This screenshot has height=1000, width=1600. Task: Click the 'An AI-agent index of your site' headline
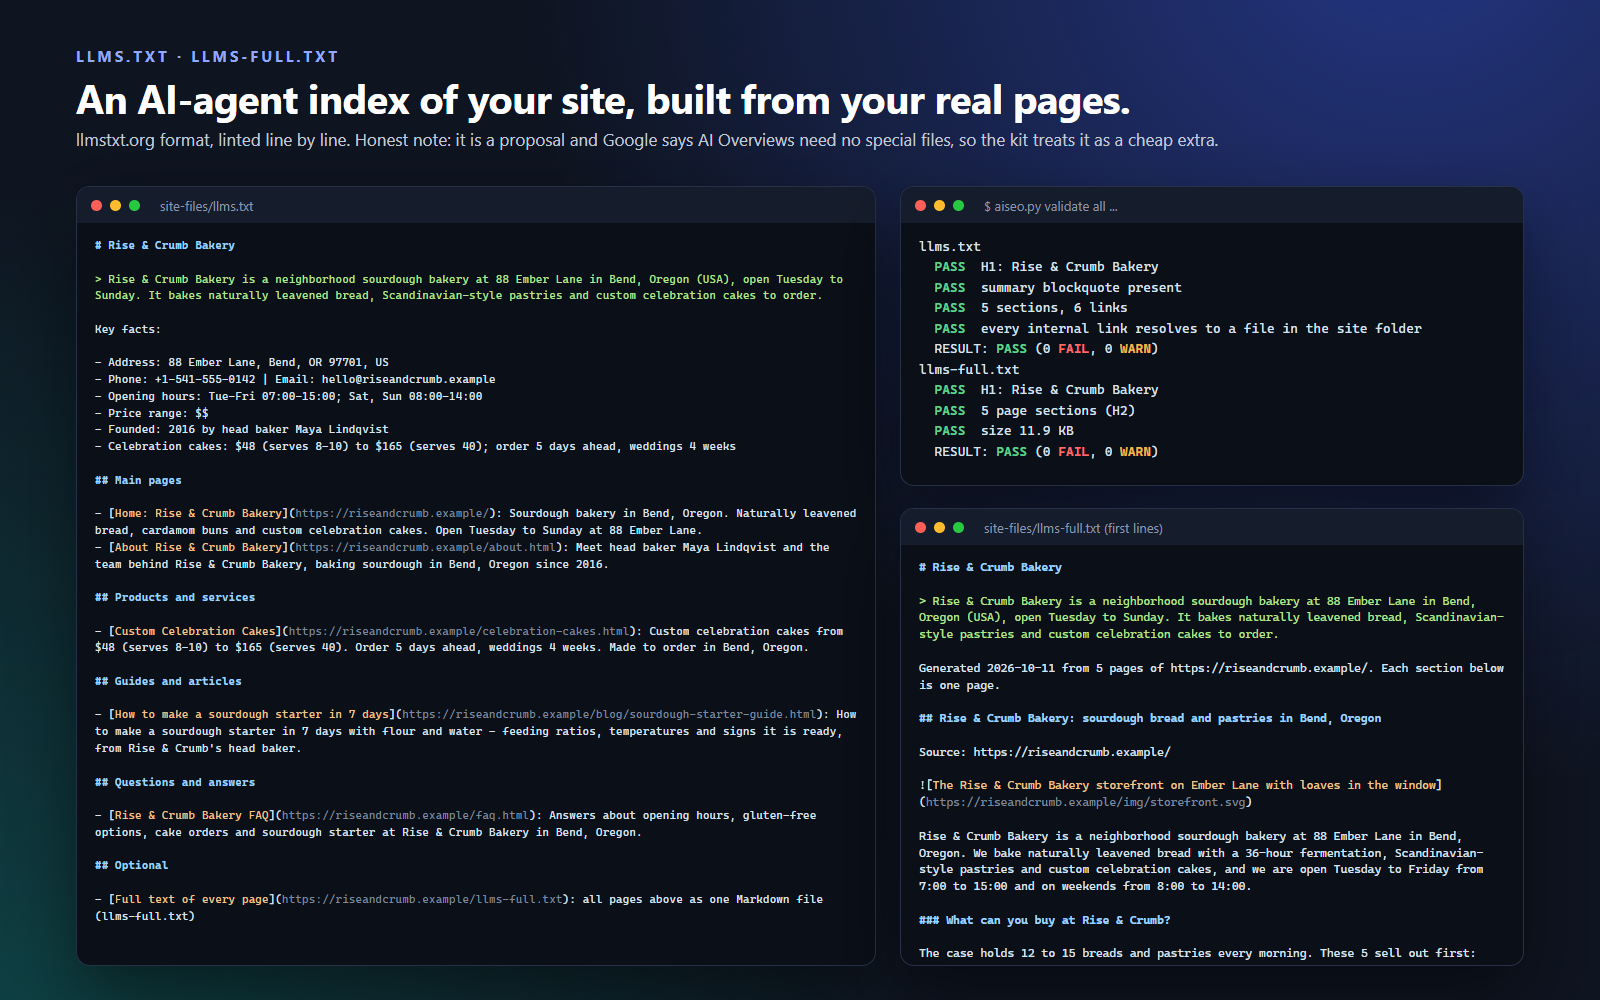pyautogui.click(x=603, y=100)
